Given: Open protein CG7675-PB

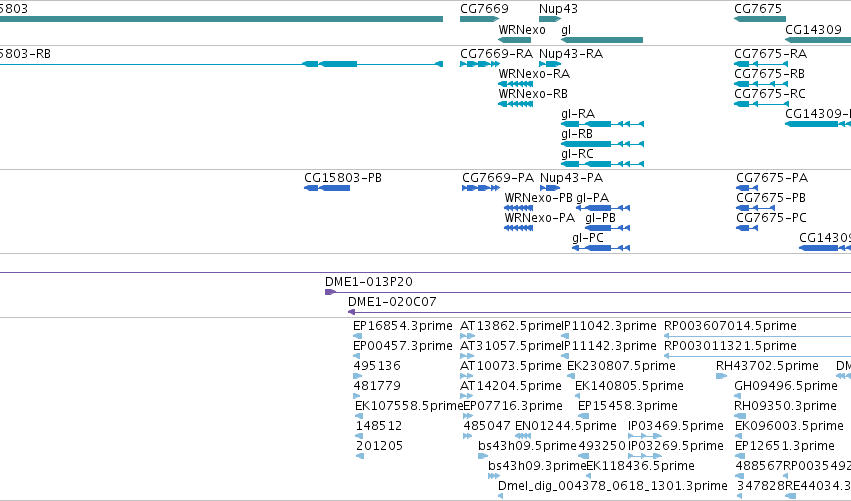Looking at the screenshot, I should click(771, 198).
